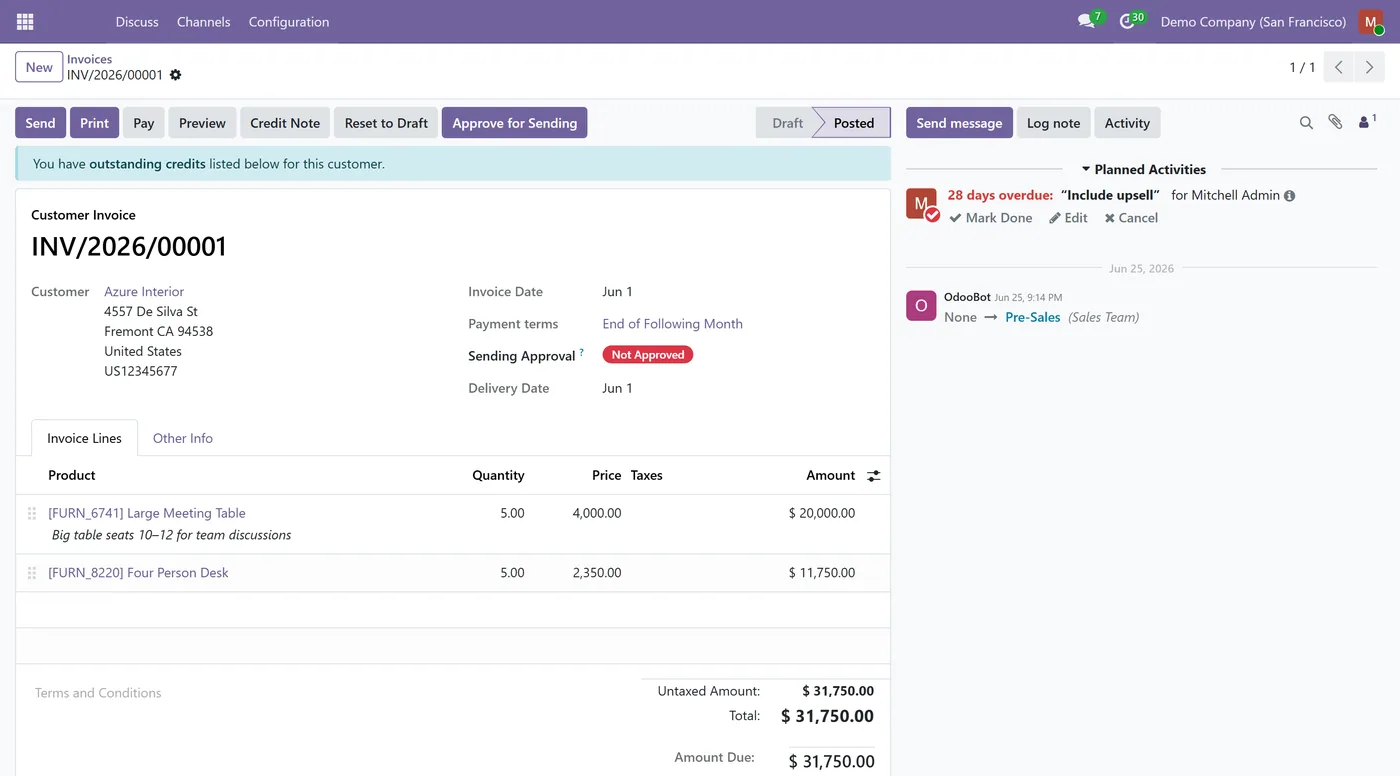
Task: Click the Print button
Action: (x=94, y=123)
